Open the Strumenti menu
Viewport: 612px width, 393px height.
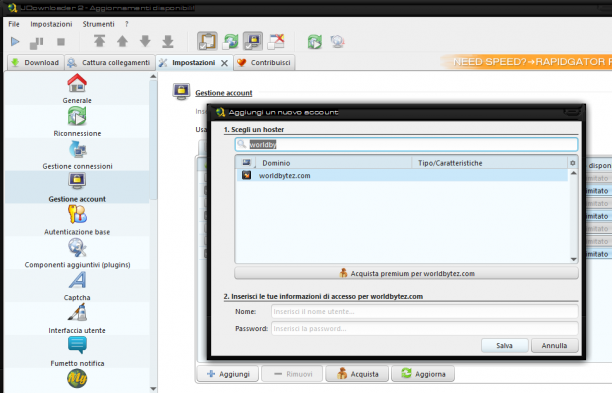coord(98,24)
